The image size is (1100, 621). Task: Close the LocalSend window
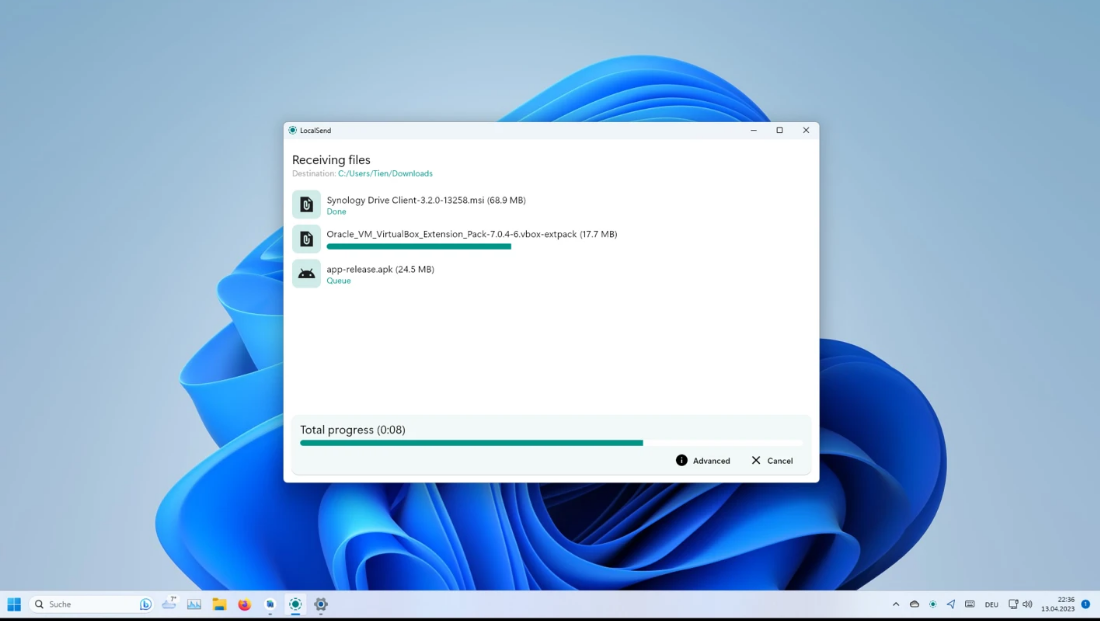point(806,130)
